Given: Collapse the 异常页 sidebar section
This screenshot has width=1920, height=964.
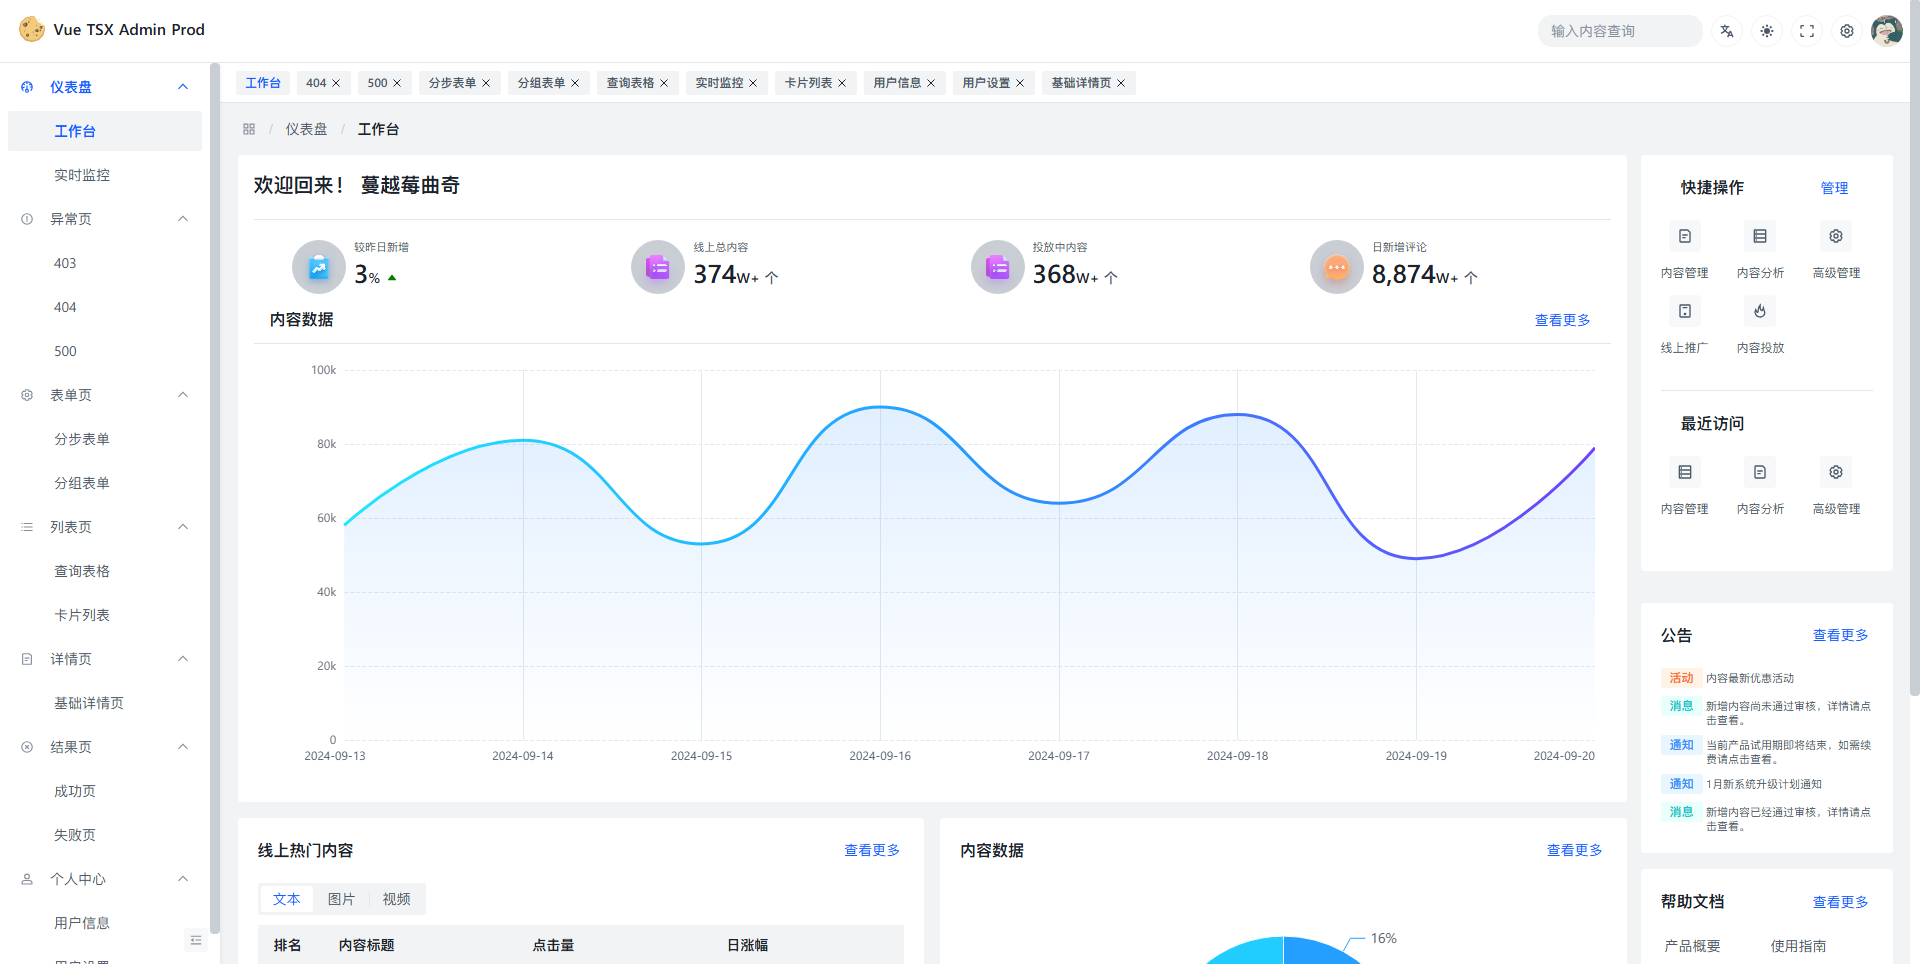Looking at the screenshot, I should point(183,219).
